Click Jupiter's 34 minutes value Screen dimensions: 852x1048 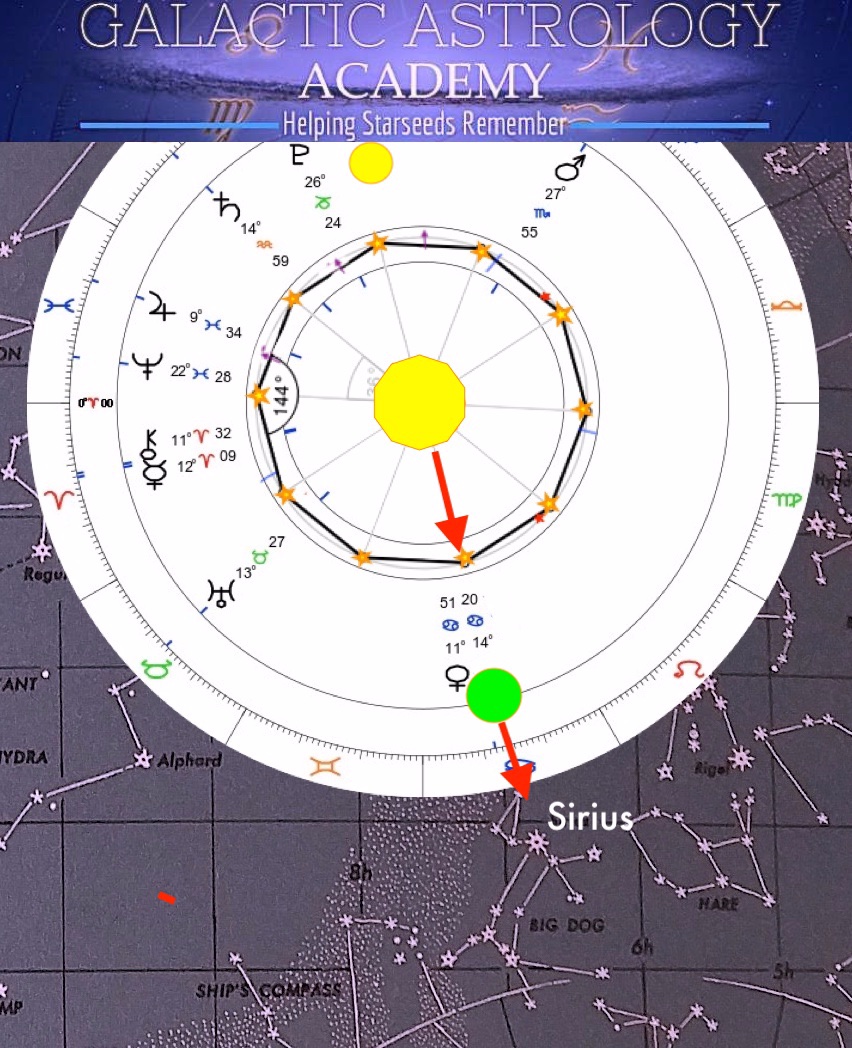coord(233,332)
